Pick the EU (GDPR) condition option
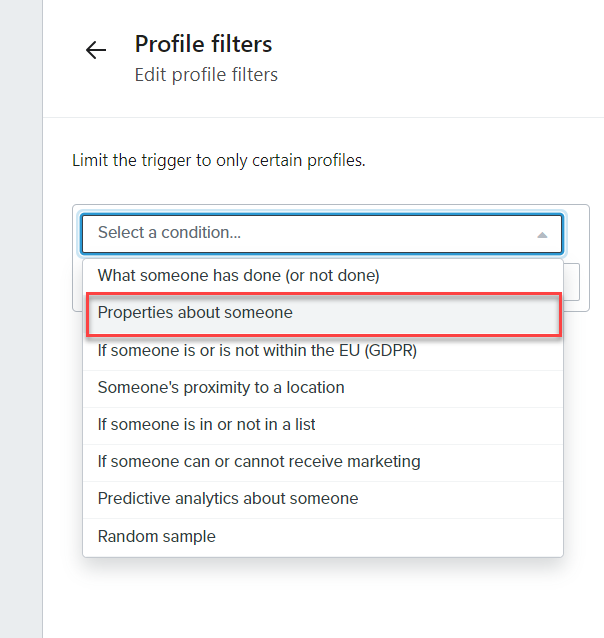604x638 pixels. [x=257, y=350]
